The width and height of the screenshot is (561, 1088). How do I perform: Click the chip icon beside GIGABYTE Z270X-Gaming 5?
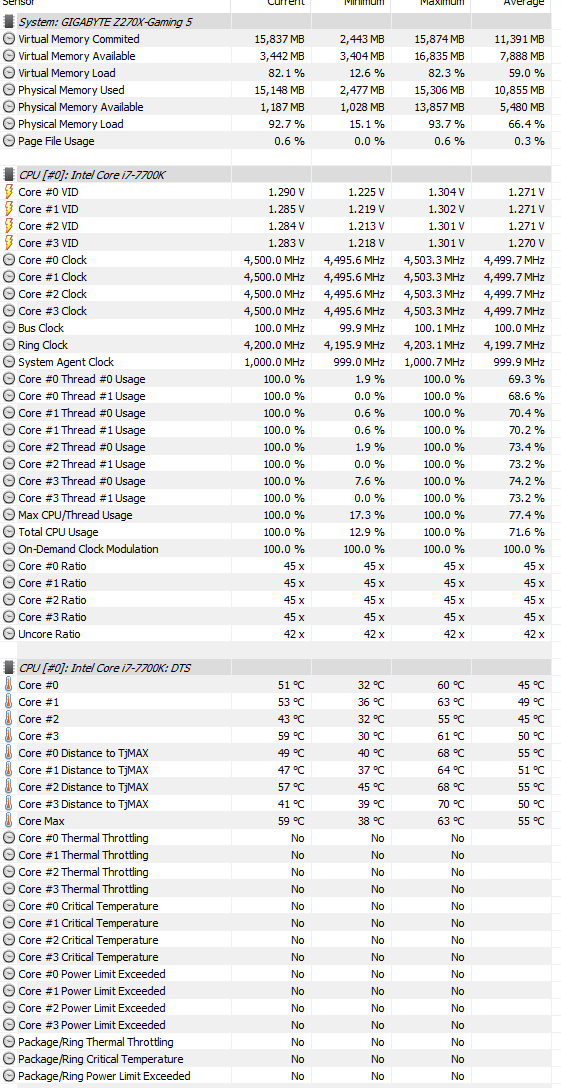[x=9, y=22]
